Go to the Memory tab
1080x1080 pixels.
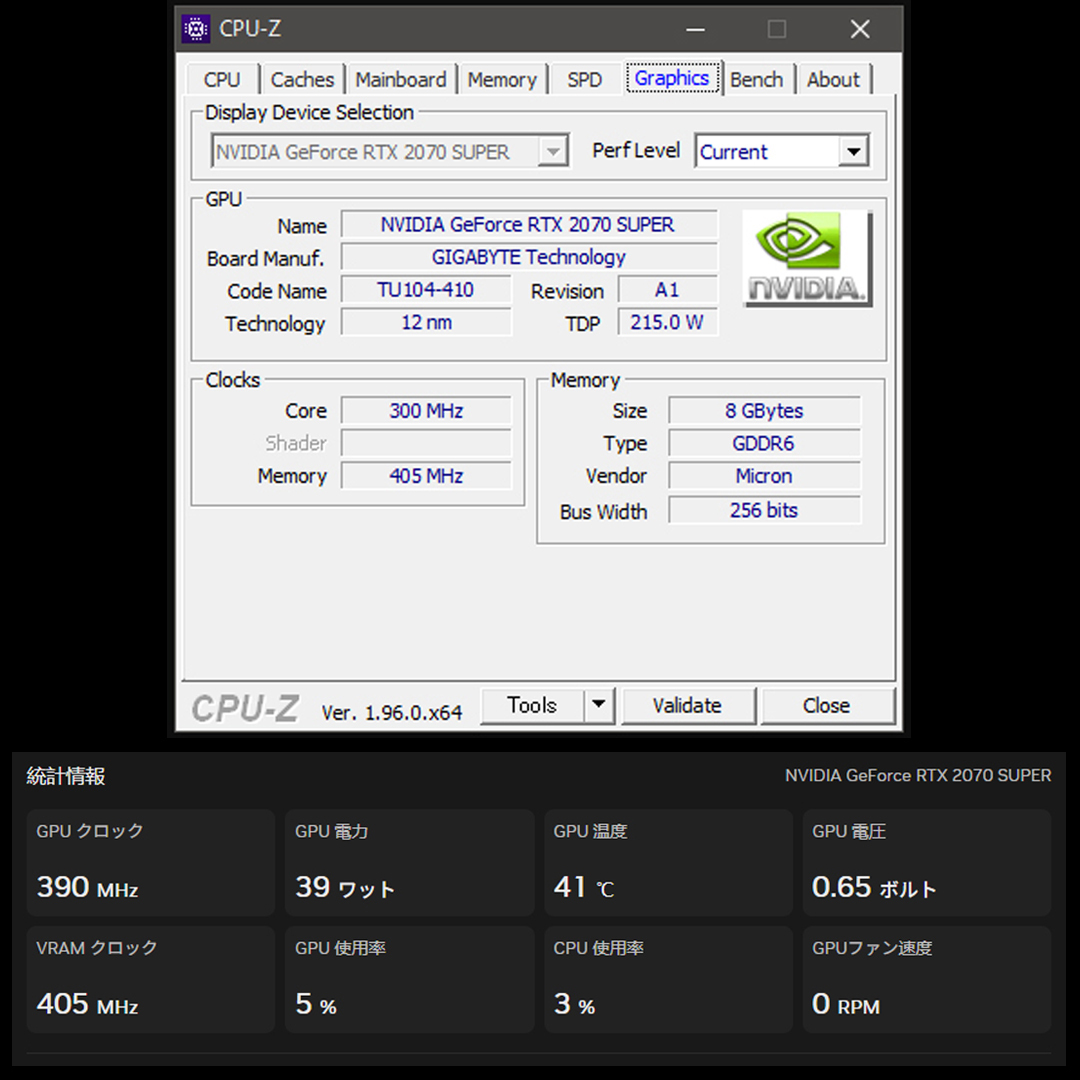[502, 80]
